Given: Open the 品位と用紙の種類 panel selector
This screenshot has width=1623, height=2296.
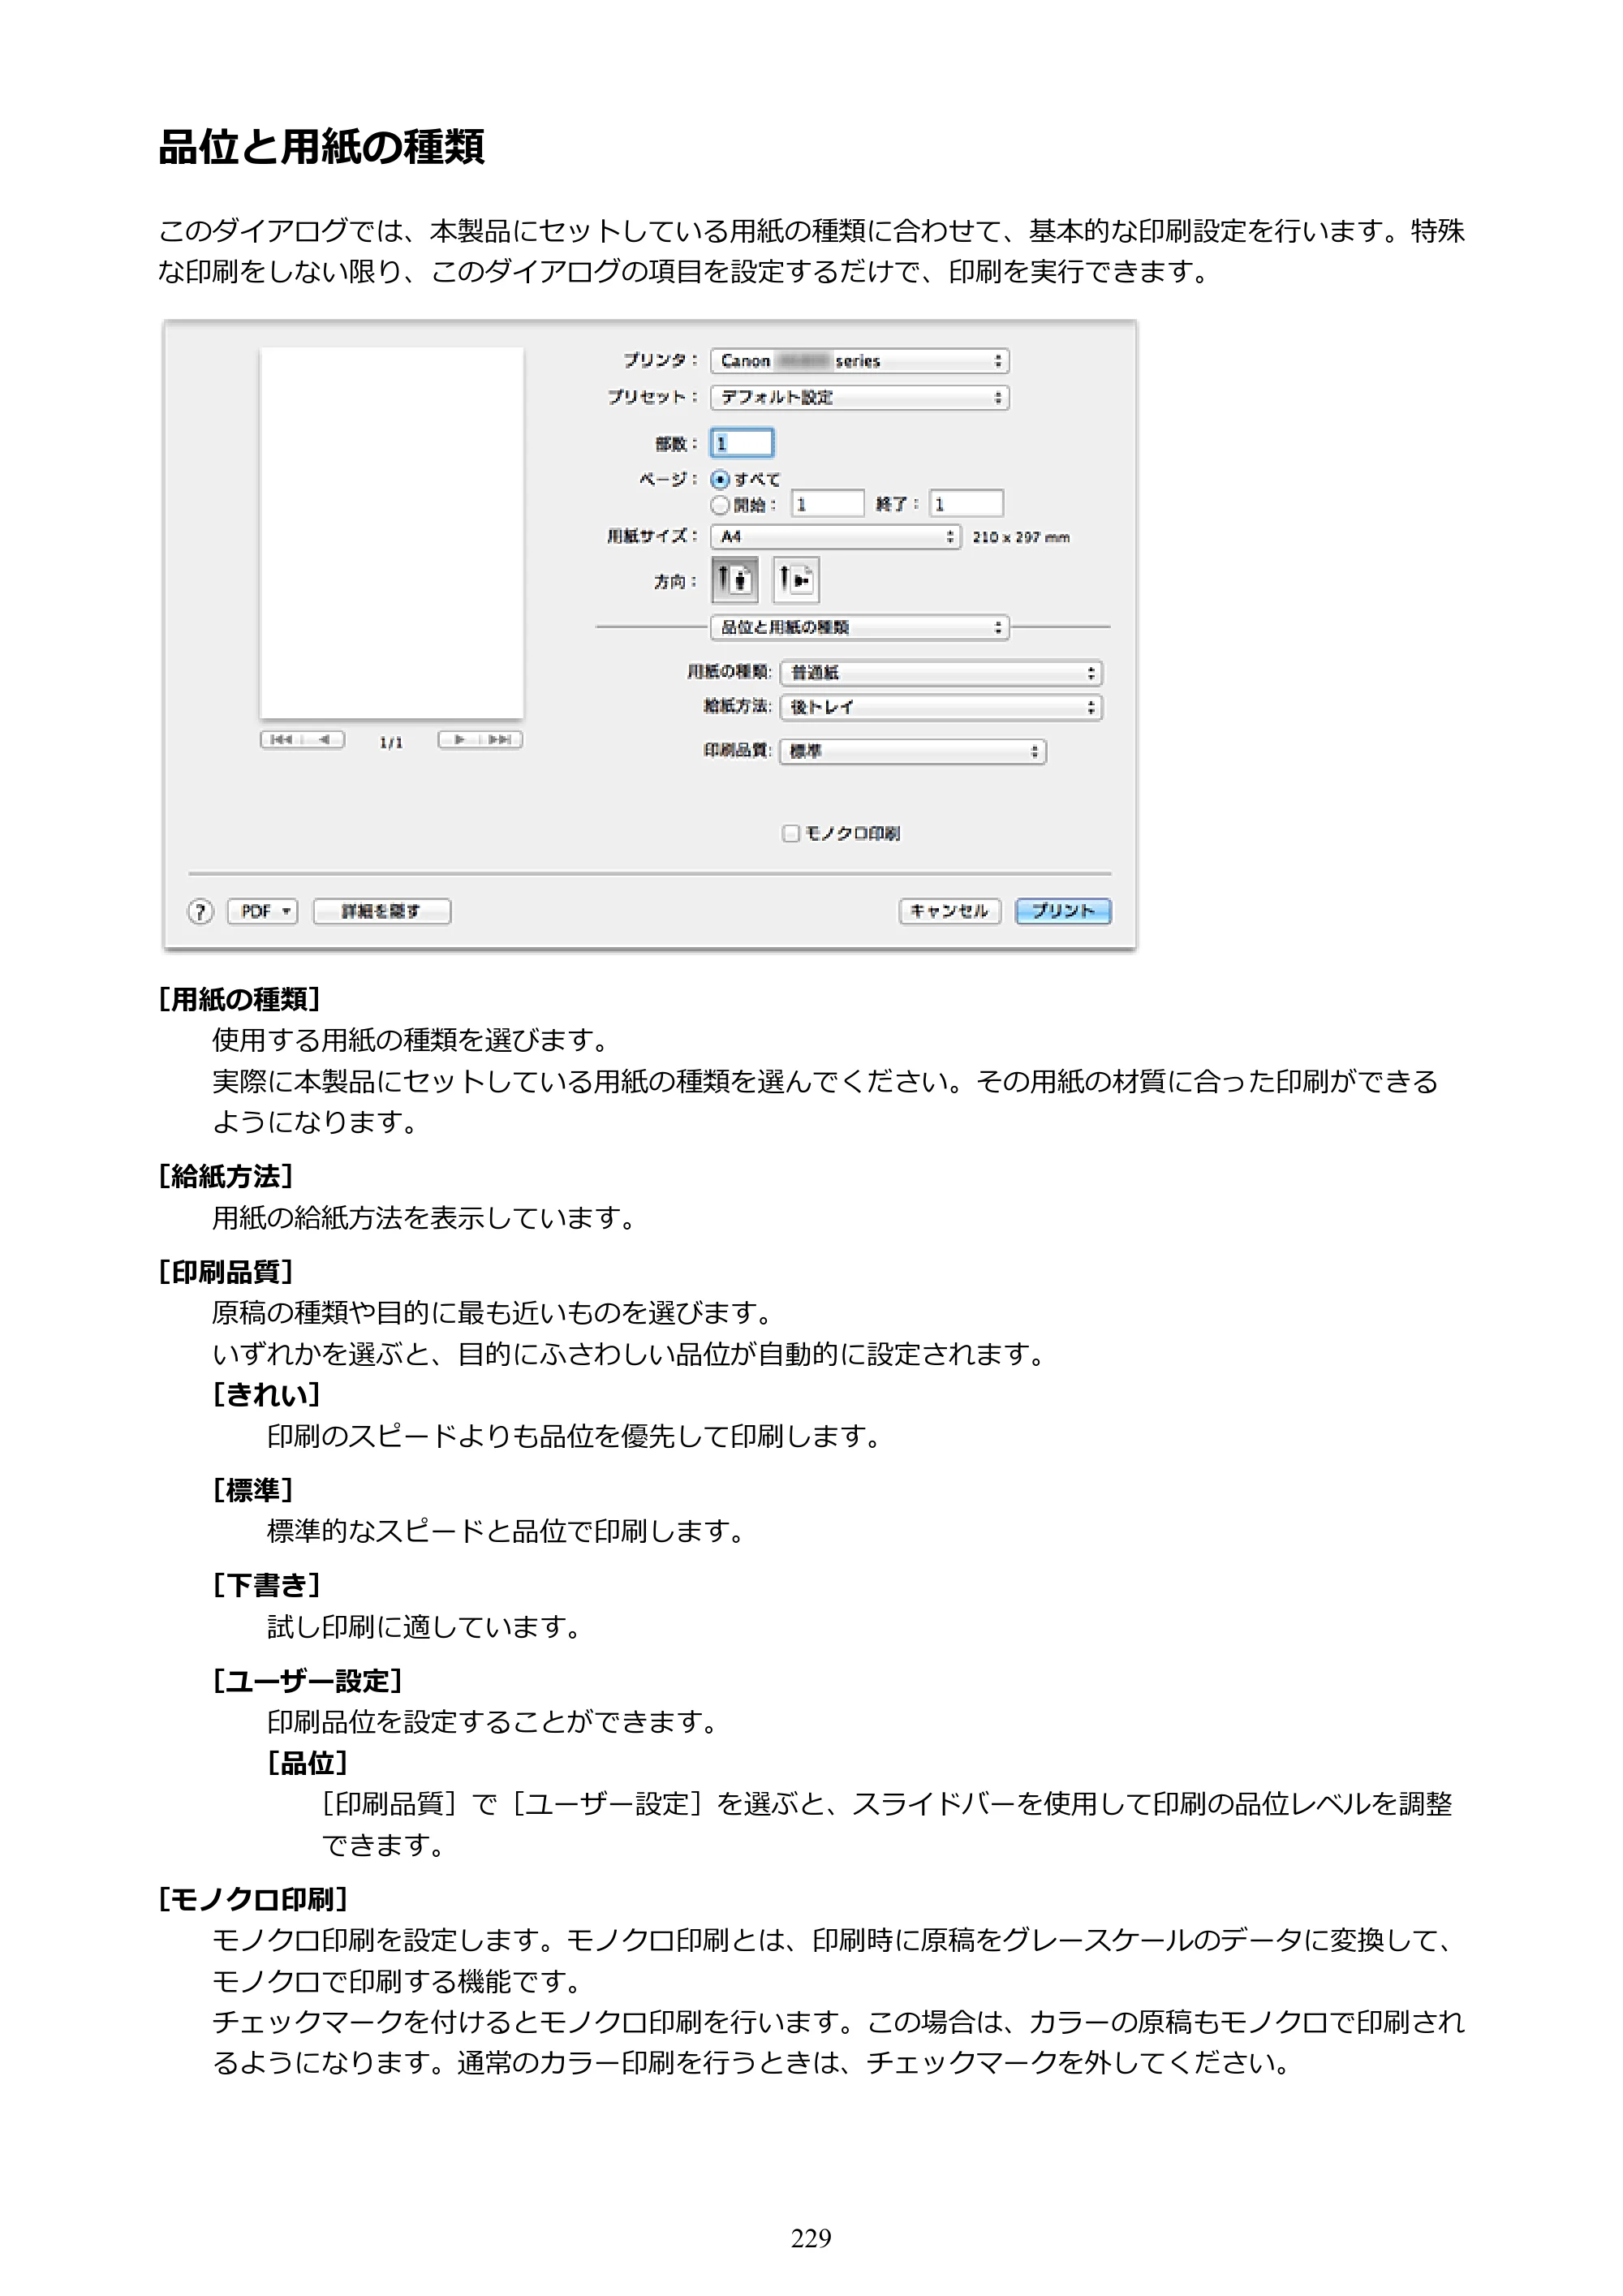Looking at the screenshot, I should tap(860, 627).
